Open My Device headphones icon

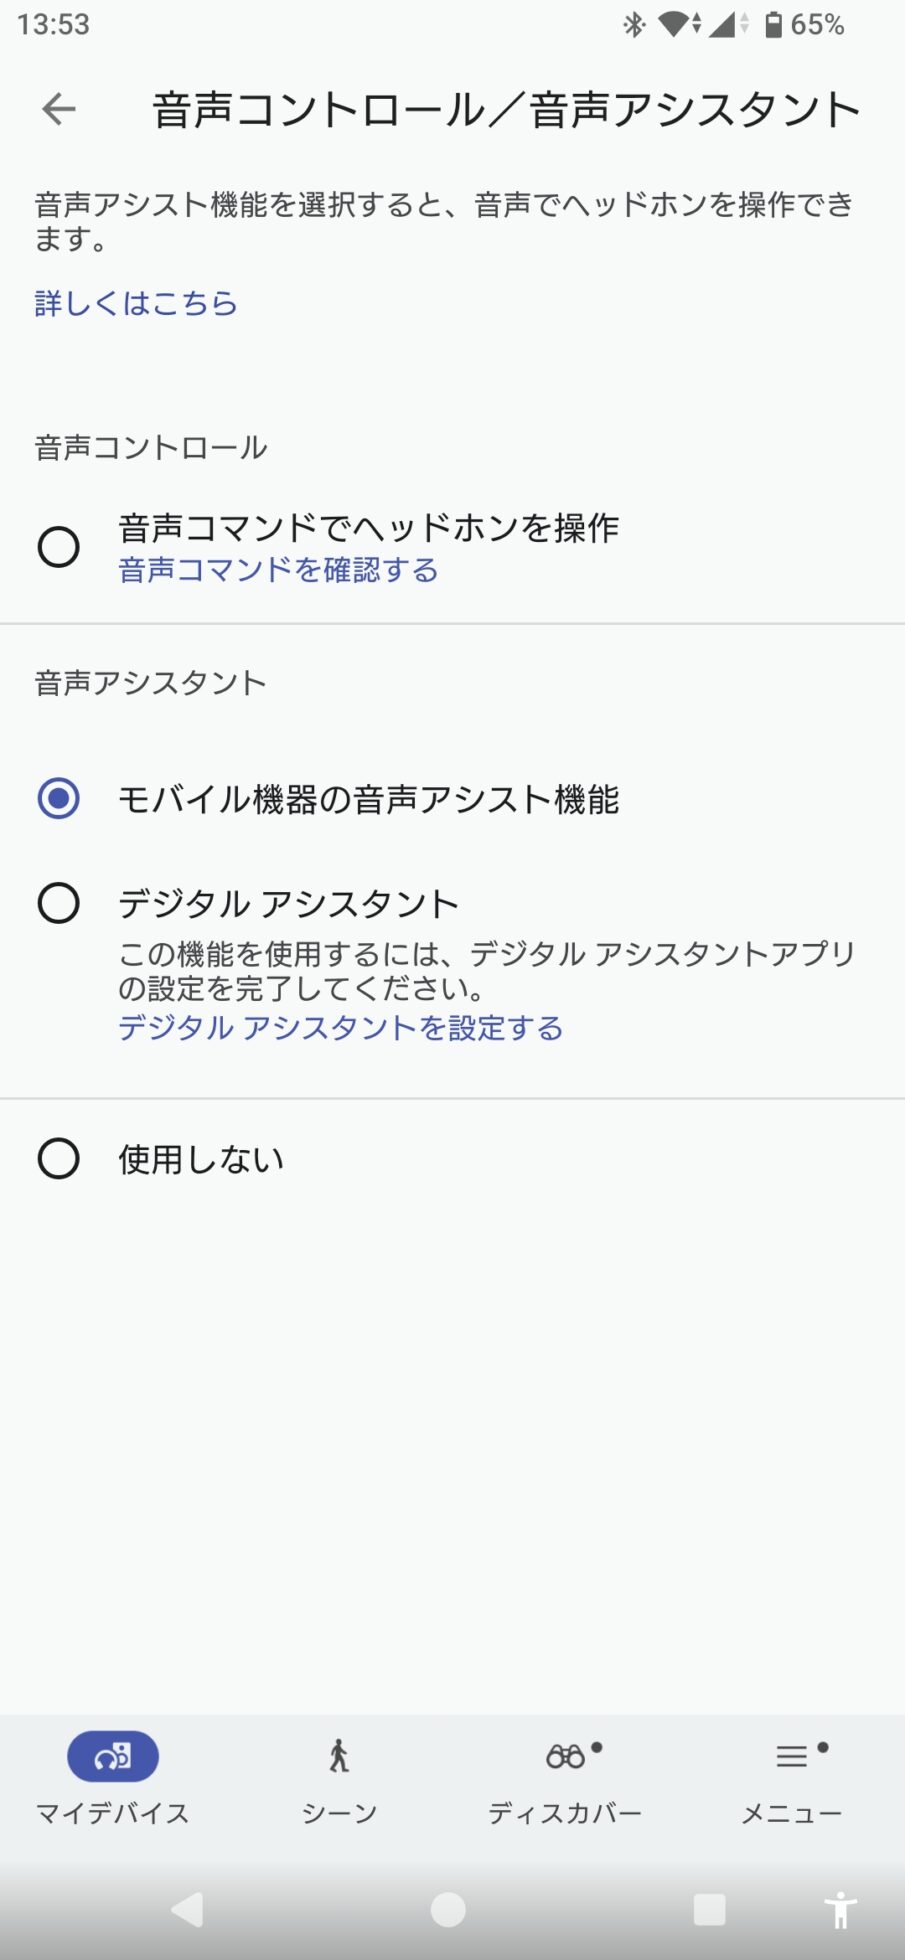click(113, 1756)
